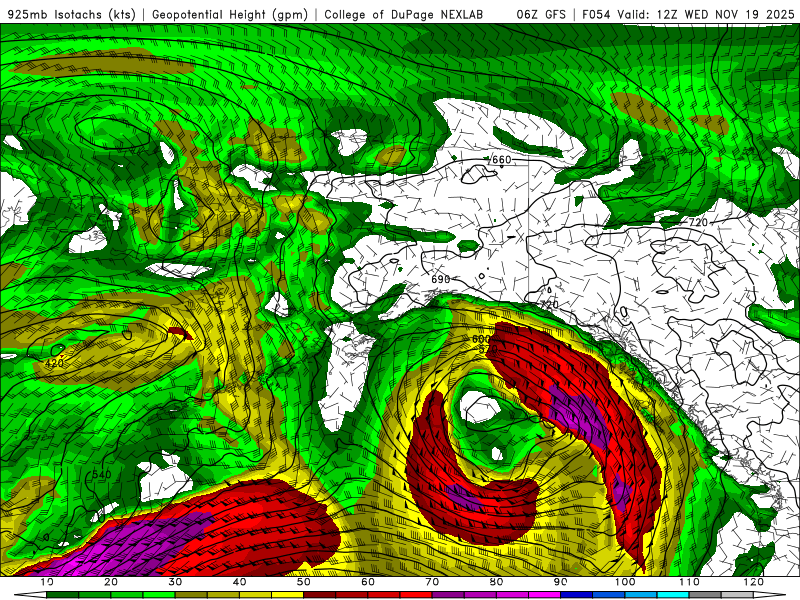Click the '120' color scale tick label
This screenshot has height=600, width=800.
click(x=754, y=582)
